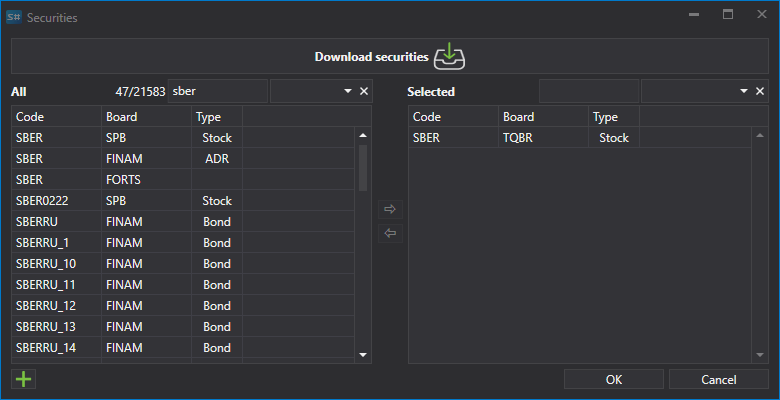Image resolution: width=780 pixels, height=400 pixels.
Task: Confirm with the OK button
Action: point(614,380)
